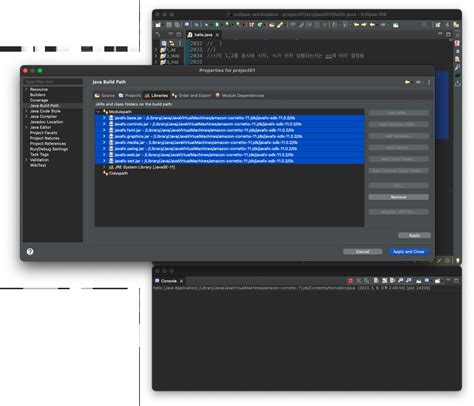The image size is (474, 406).
Task: Expand the javafx.web.jar entry
Action: [104, 155]
